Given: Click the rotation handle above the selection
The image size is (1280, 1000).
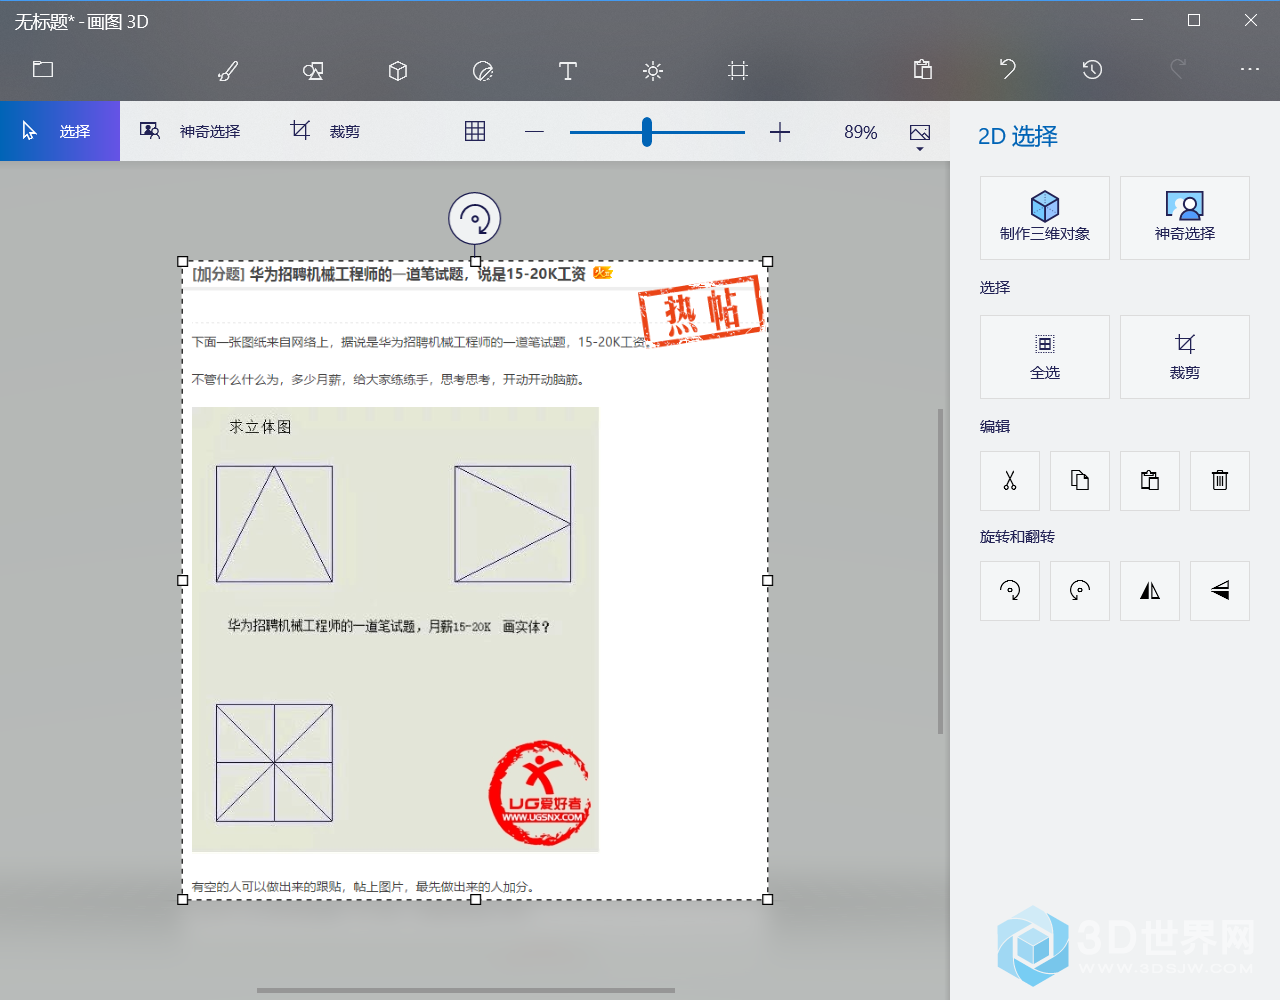Looking at the screenshot, I should [x=475, y=219].
